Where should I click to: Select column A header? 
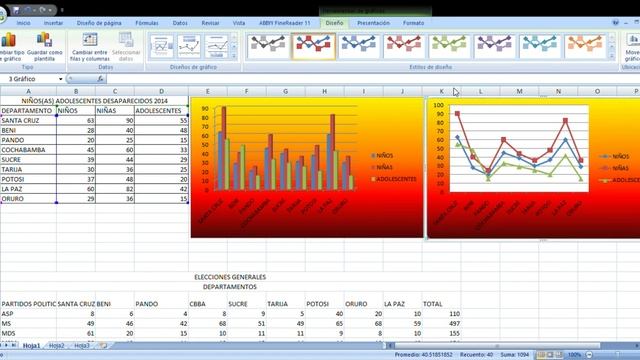point(28,91)
